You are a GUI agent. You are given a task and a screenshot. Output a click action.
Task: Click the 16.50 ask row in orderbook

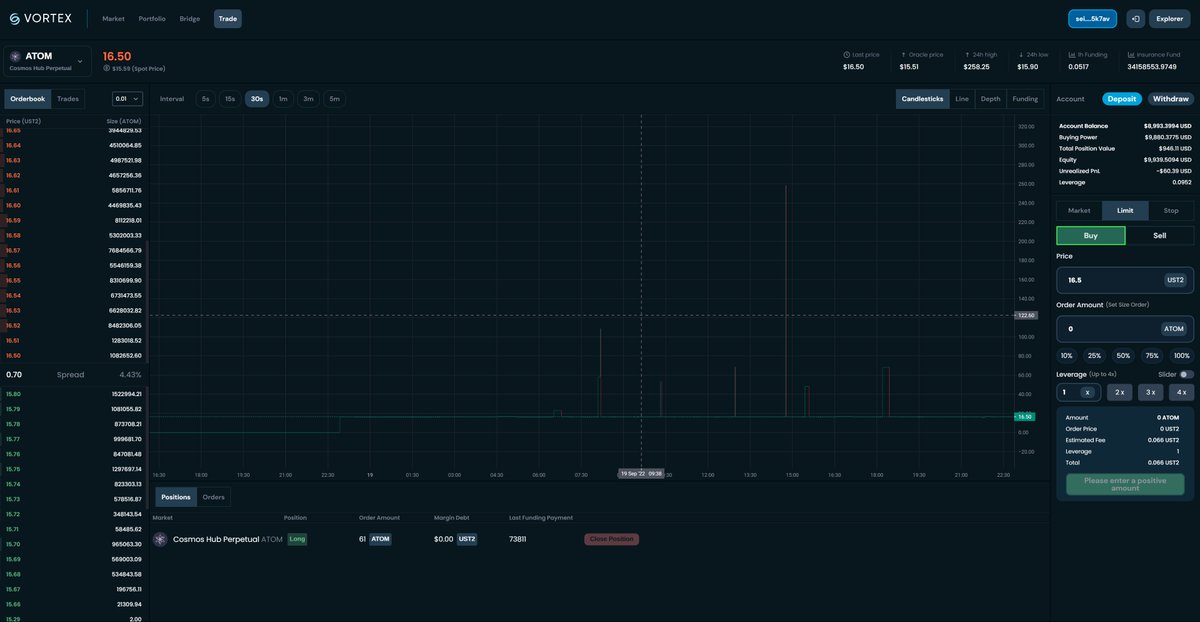point(74,355)
